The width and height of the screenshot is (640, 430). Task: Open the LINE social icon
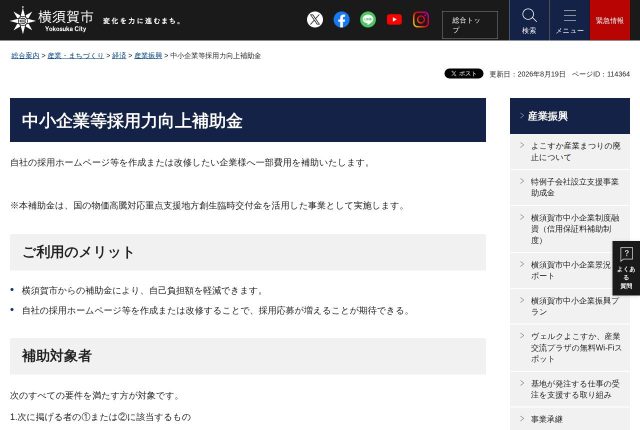coord(368,20)
